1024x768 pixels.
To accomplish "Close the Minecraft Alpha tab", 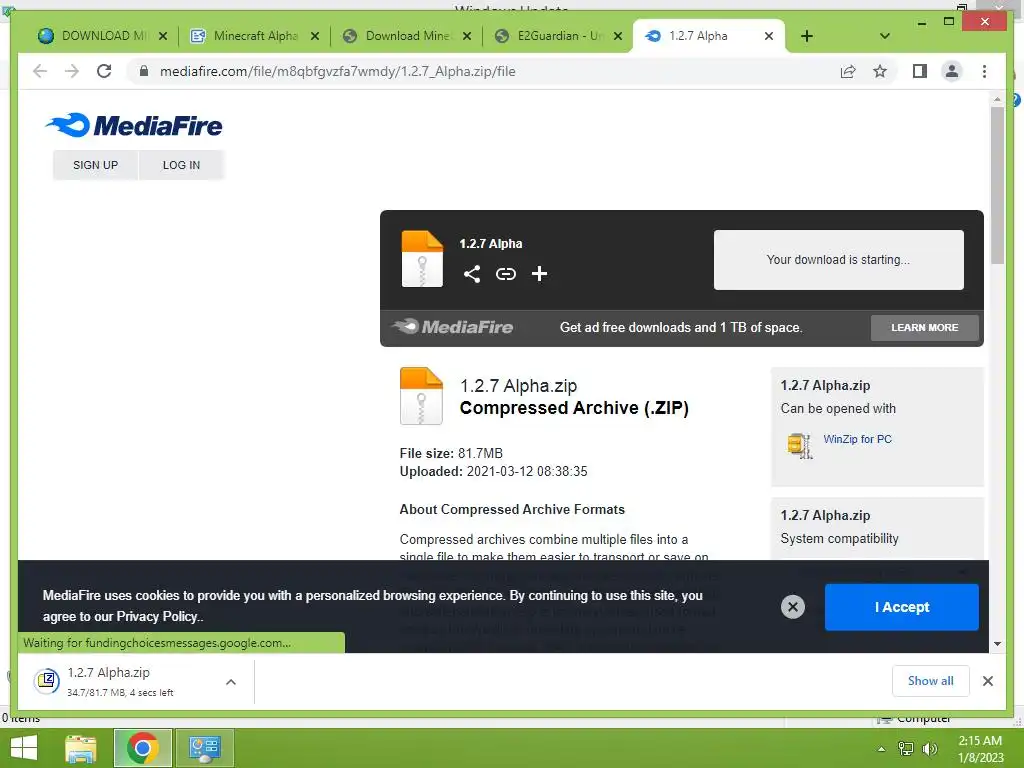I will (315, 37).
